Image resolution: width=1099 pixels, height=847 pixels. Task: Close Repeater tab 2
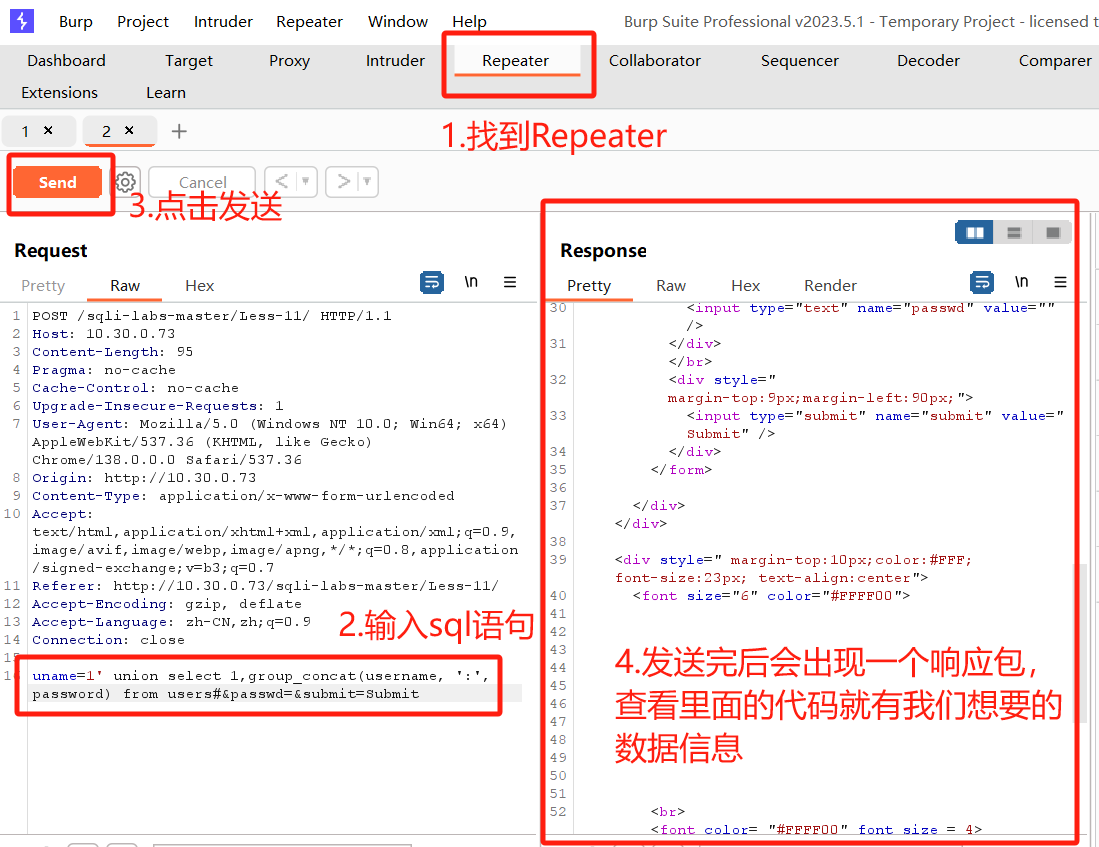click(129, 130)
